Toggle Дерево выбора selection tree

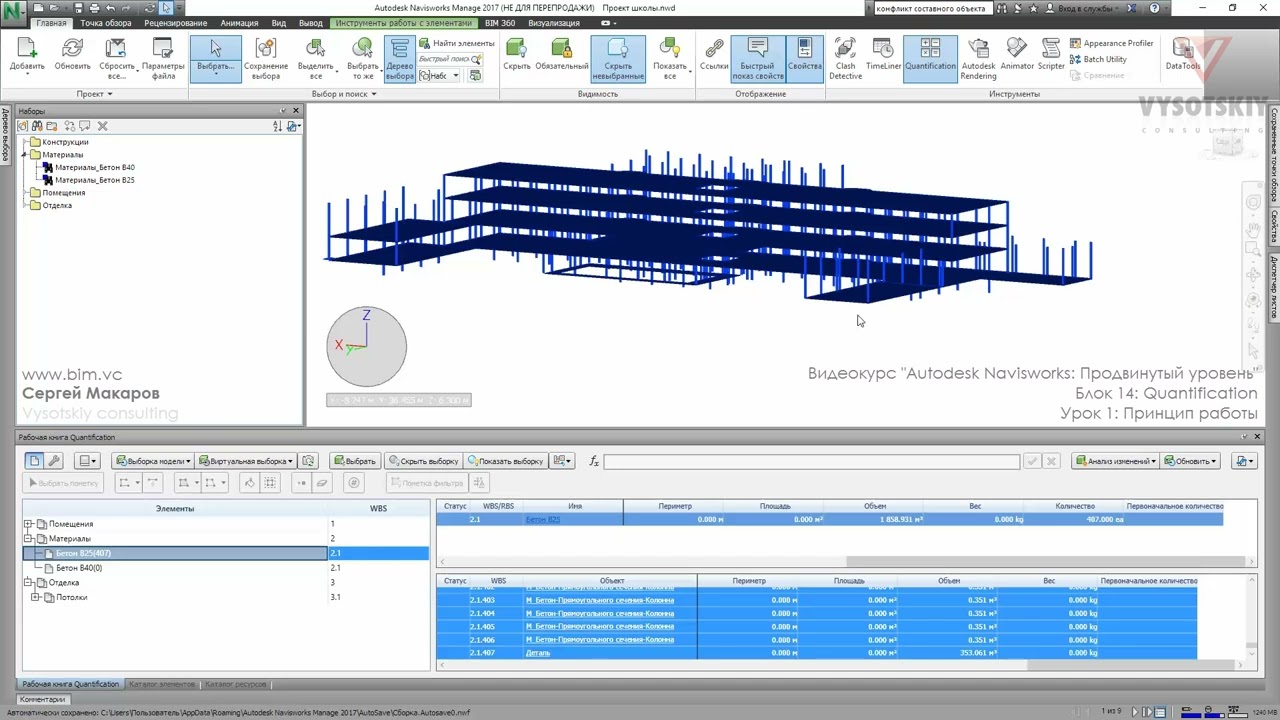pyautogui.click(x=399, y=58)
